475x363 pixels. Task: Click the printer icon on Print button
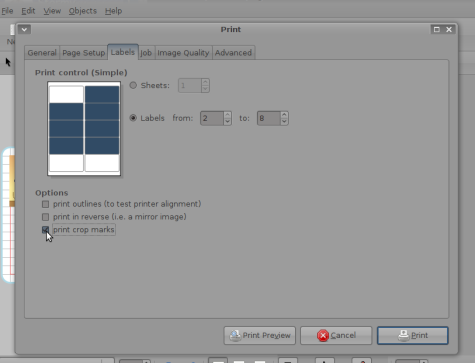(x=403, y=335)
